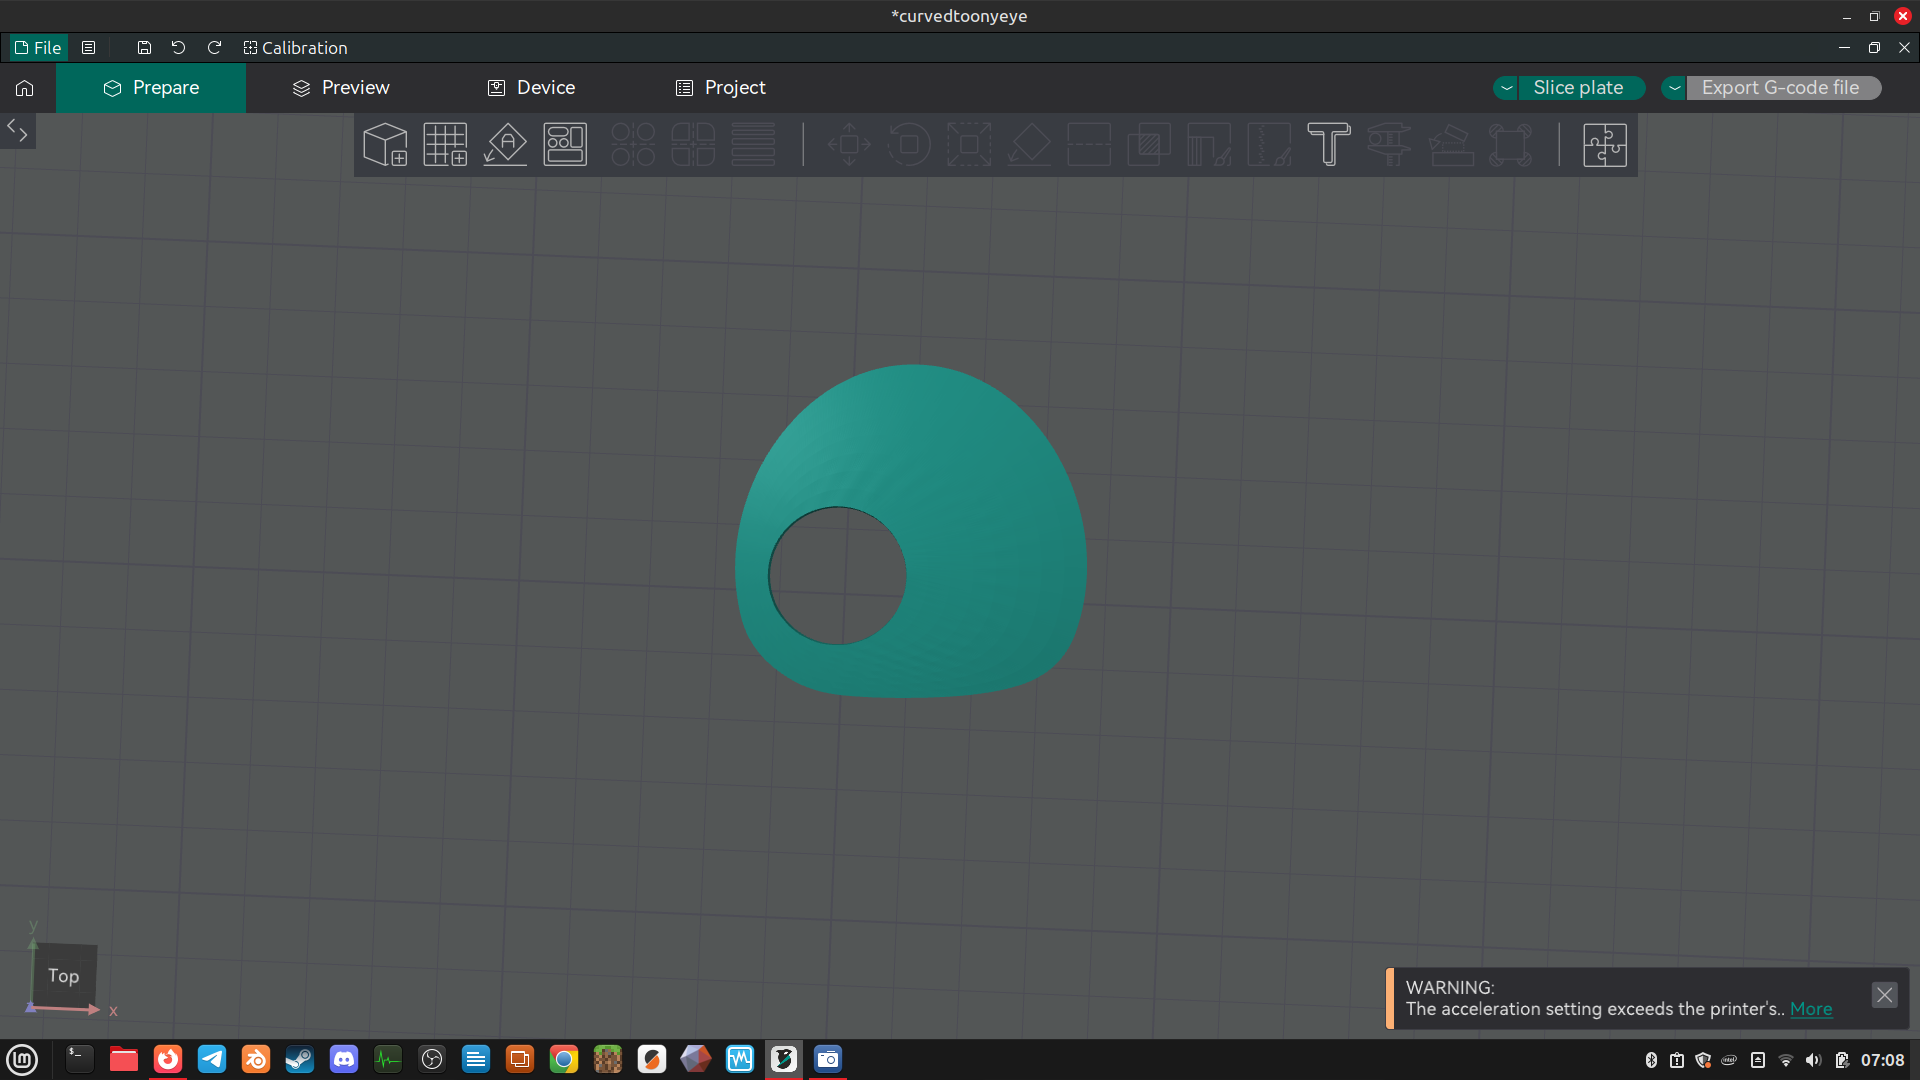Dismiss the acceleration warning notification
This screenshot has width=1920, height=1080.
pos(1884,995)
